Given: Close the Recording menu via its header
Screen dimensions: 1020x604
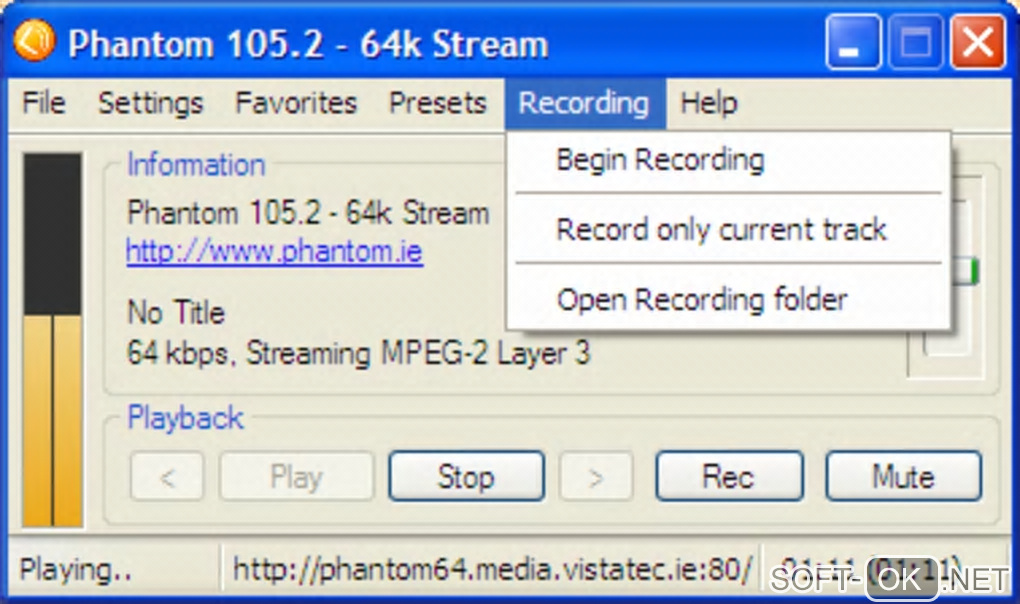Looking at the screenshot, I should [585, 103].
